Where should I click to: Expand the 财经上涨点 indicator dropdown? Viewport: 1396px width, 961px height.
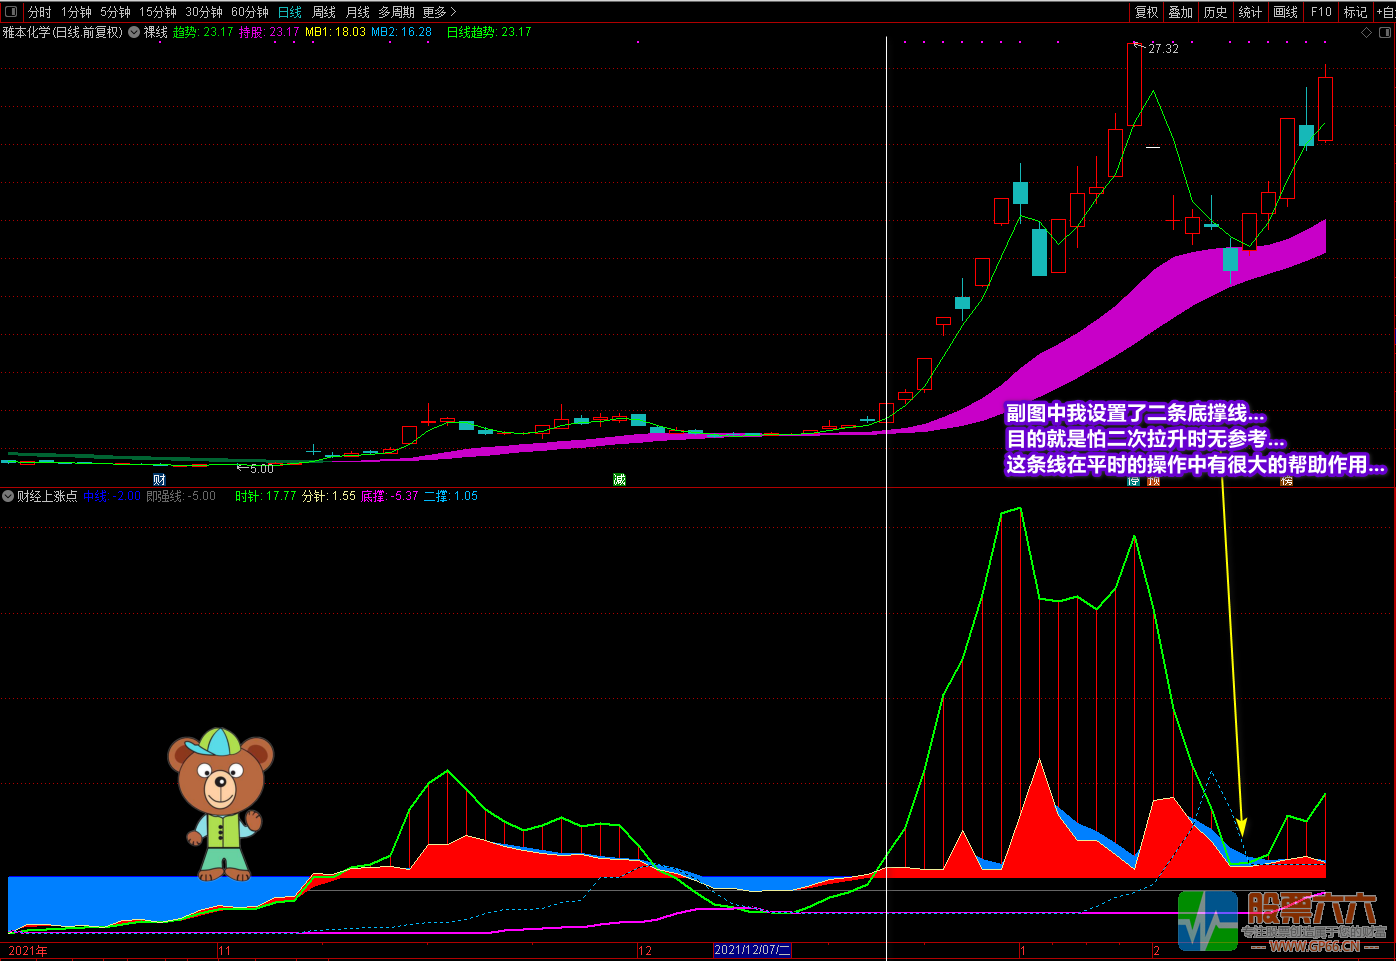pos(9,496)
